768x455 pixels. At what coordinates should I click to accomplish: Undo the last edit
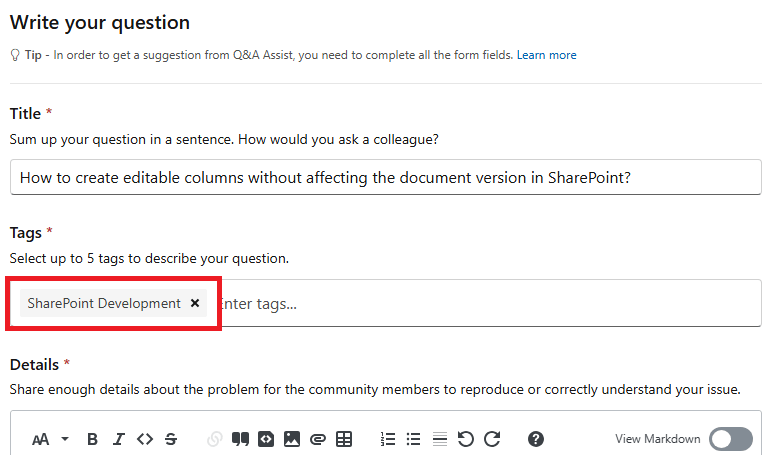(x=465, y=439)
